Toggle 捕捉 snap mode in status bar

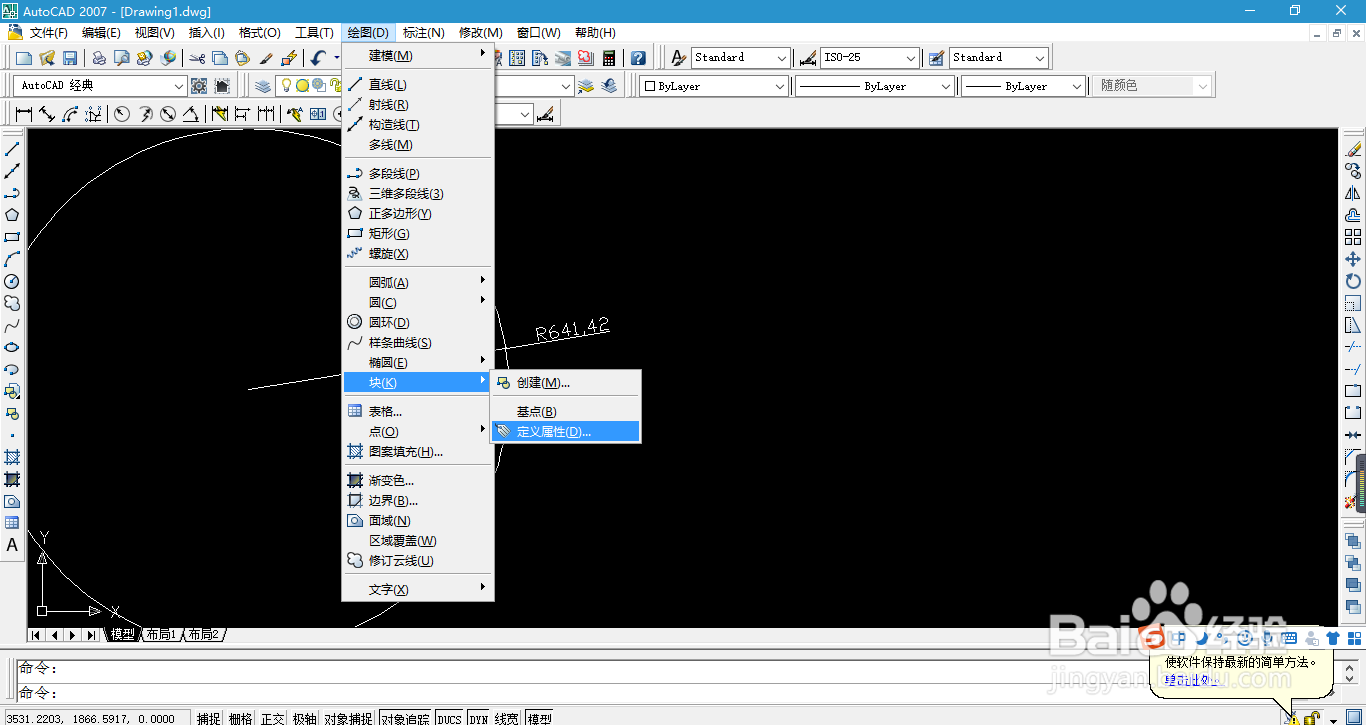(x=209, y=718)
